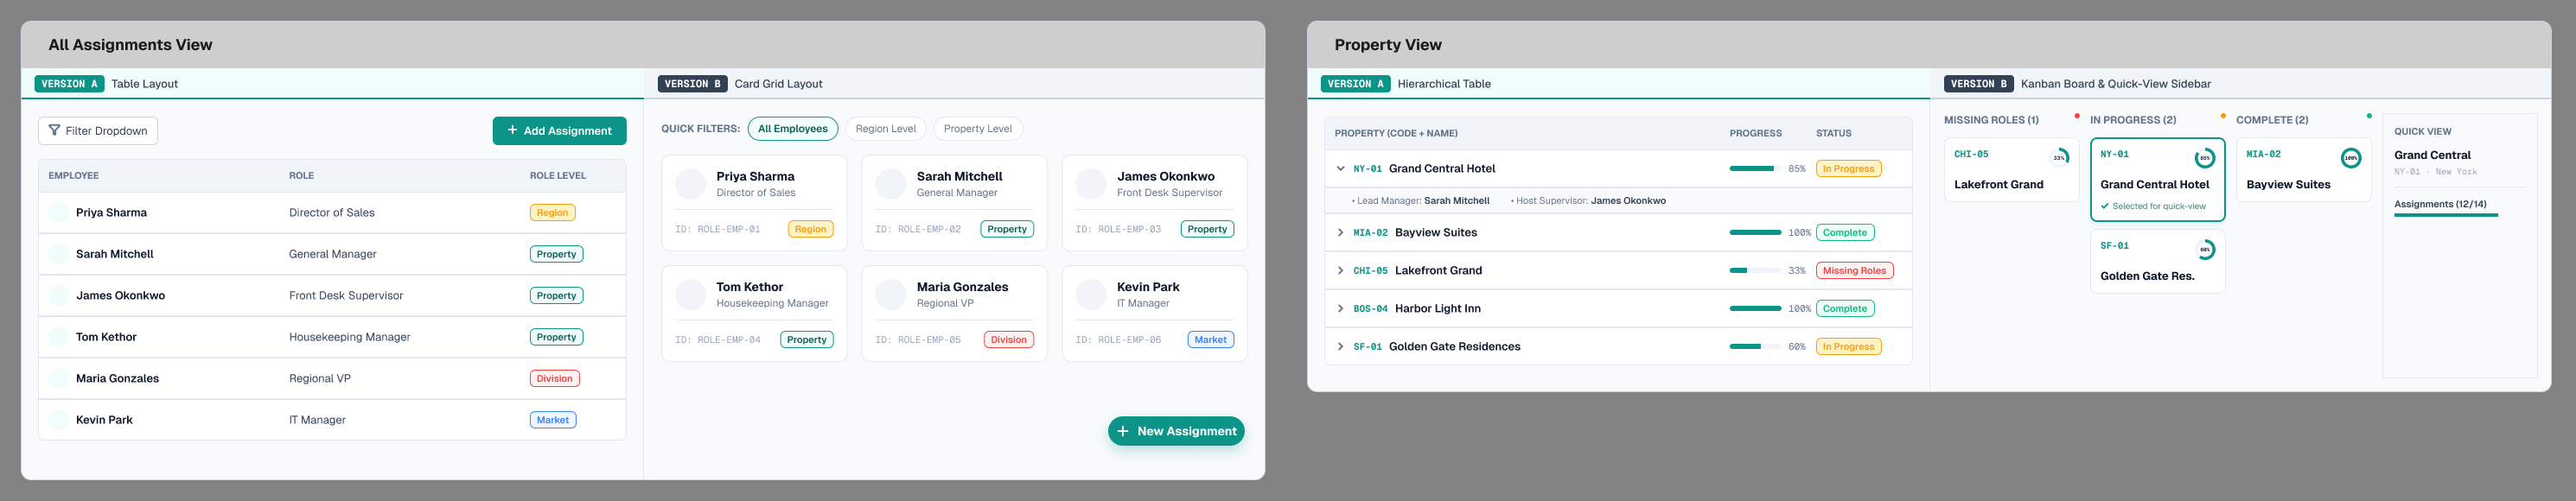Click the progress bar for Grand Central Hotel row
The image size is (2576, 501).
(x=1755, y=169)
